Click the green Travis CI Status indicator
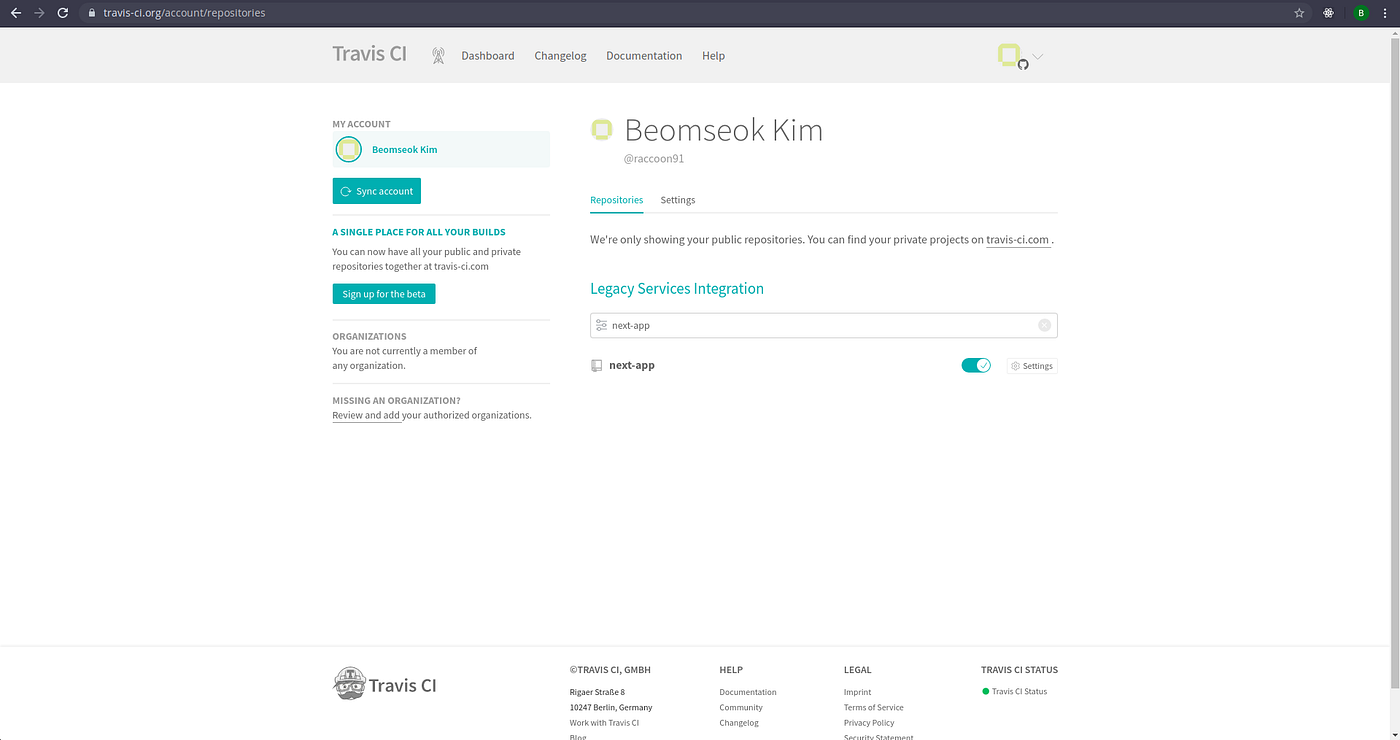 (984, 691)
